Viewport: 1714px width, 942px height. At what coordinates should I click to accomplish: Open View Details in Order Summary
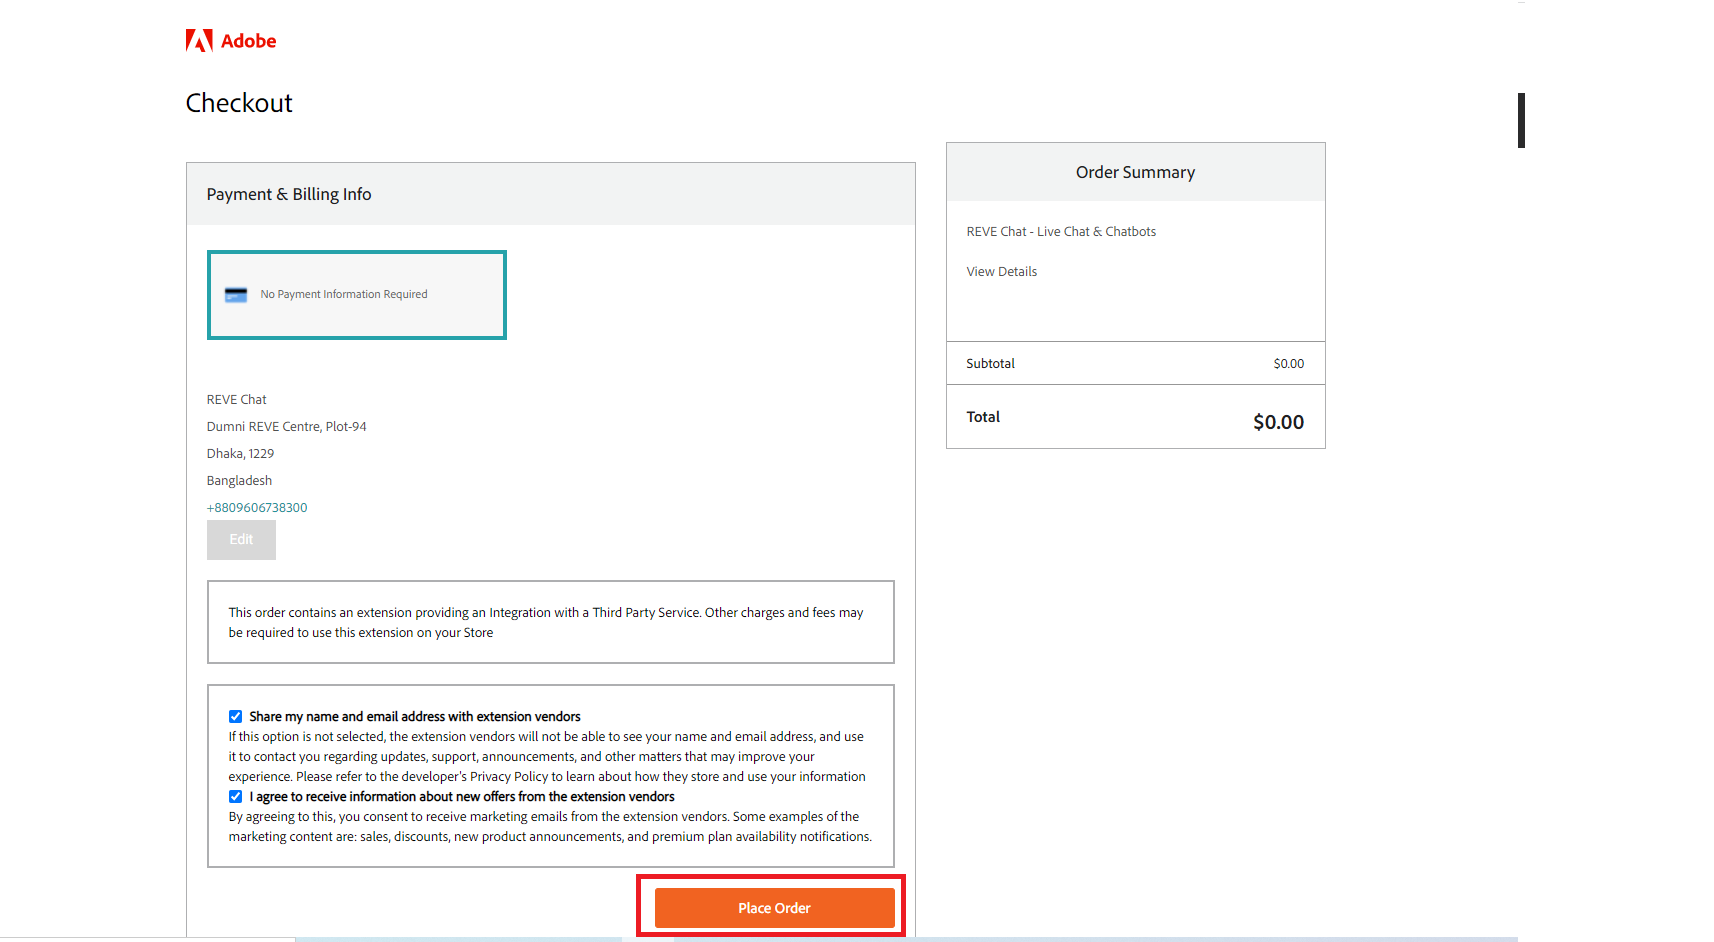pos(1001,272)
